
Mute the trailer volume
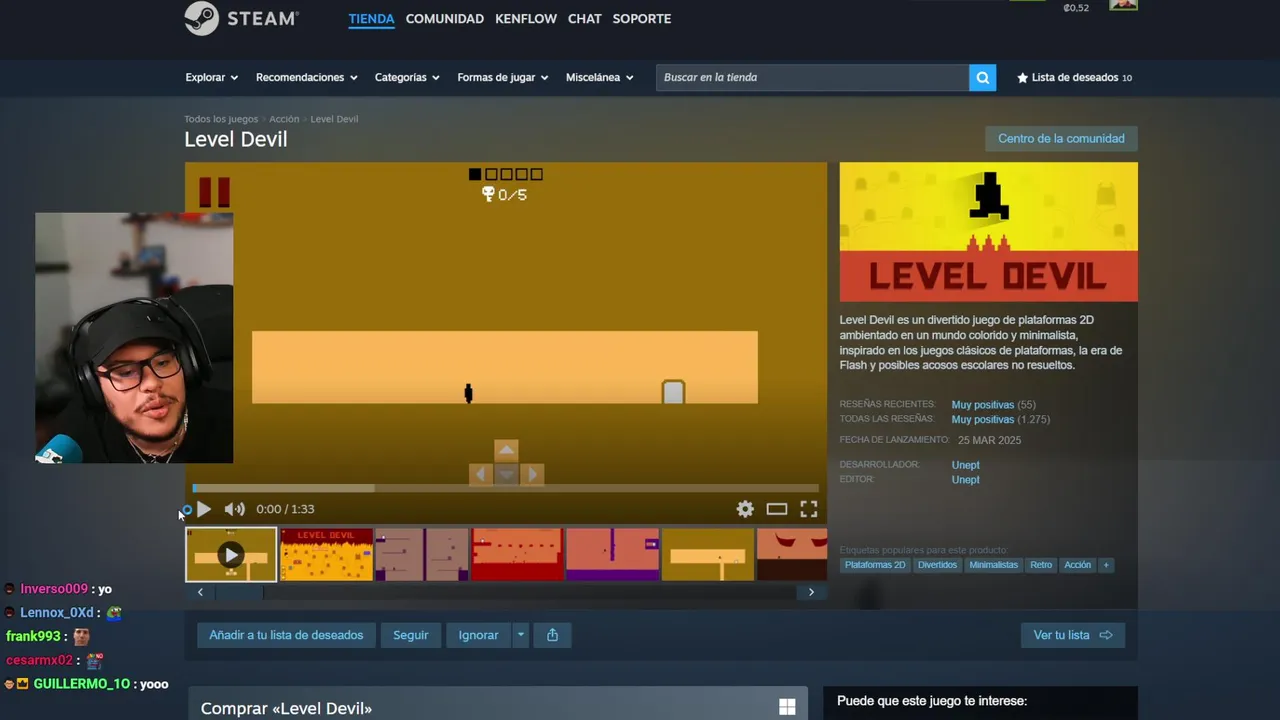234,509
